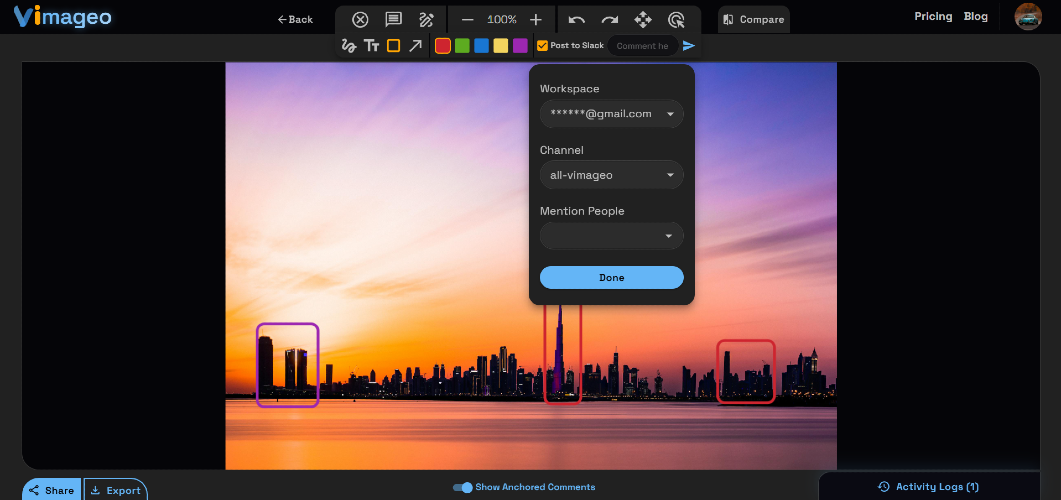Click the Done button
1061x500 pixels.
(x=612, y=277)
